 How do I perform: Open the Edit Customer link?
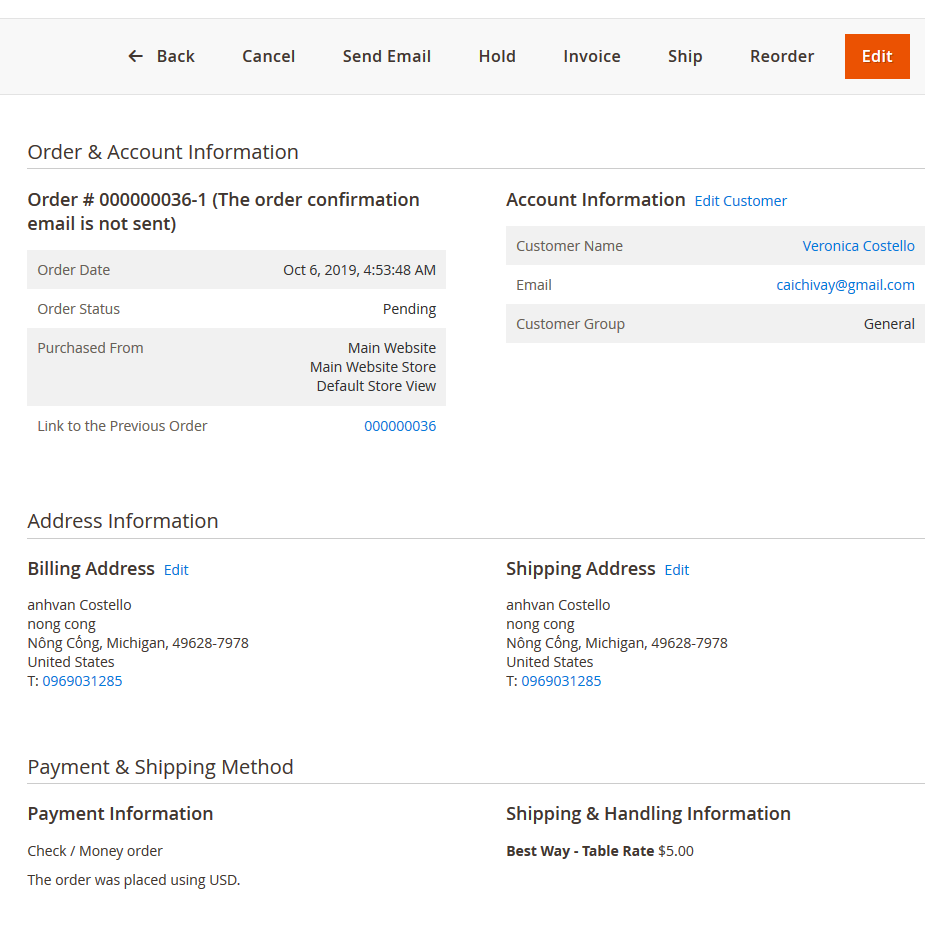(740, 201)
